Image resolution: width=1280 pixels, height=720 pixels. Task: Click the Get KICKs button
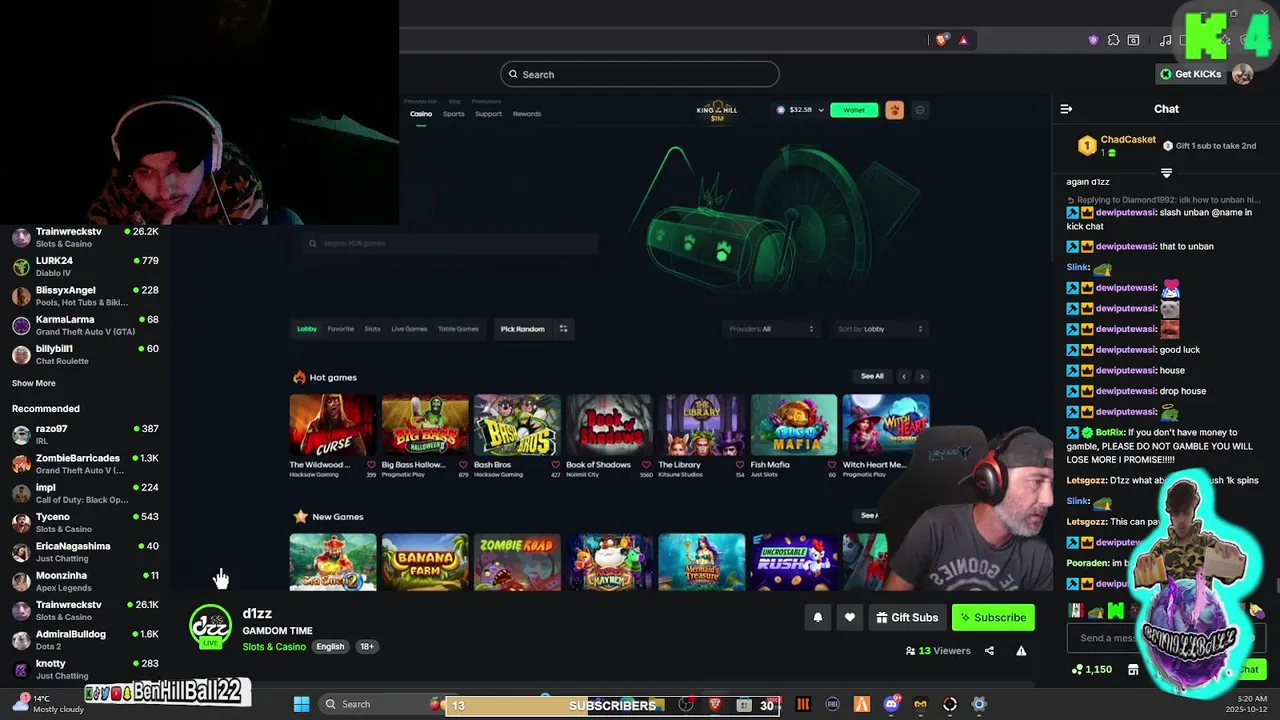click(x=1191, y=74)
